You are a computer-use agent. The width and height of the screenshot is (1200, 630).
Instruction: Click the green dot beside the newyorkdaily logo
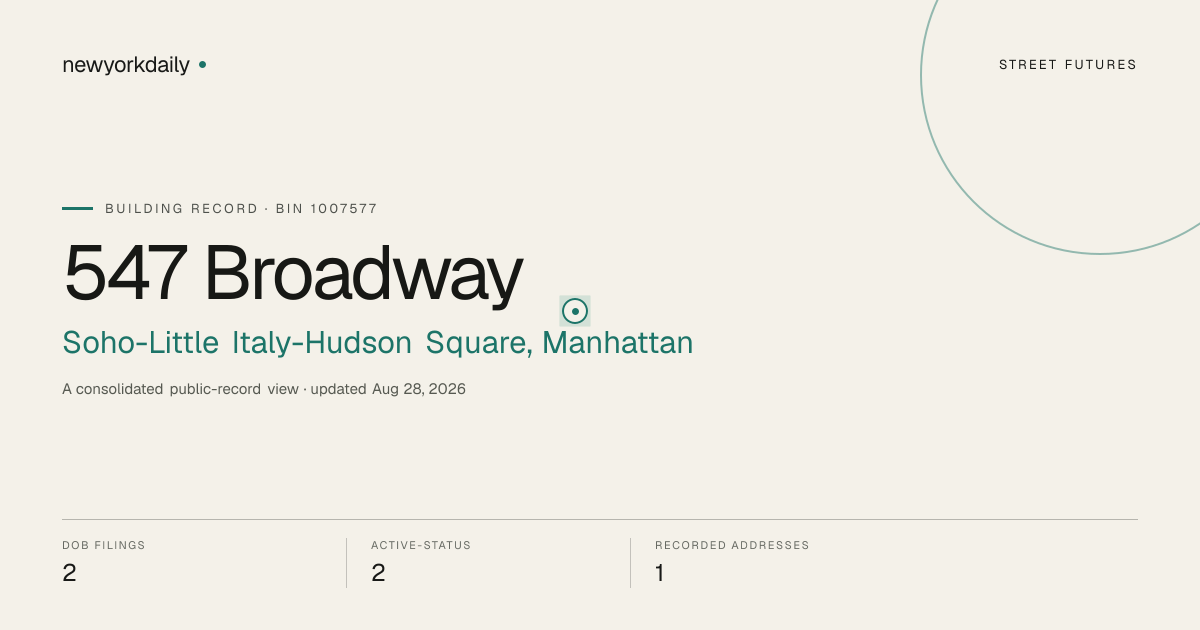point(202,65)
